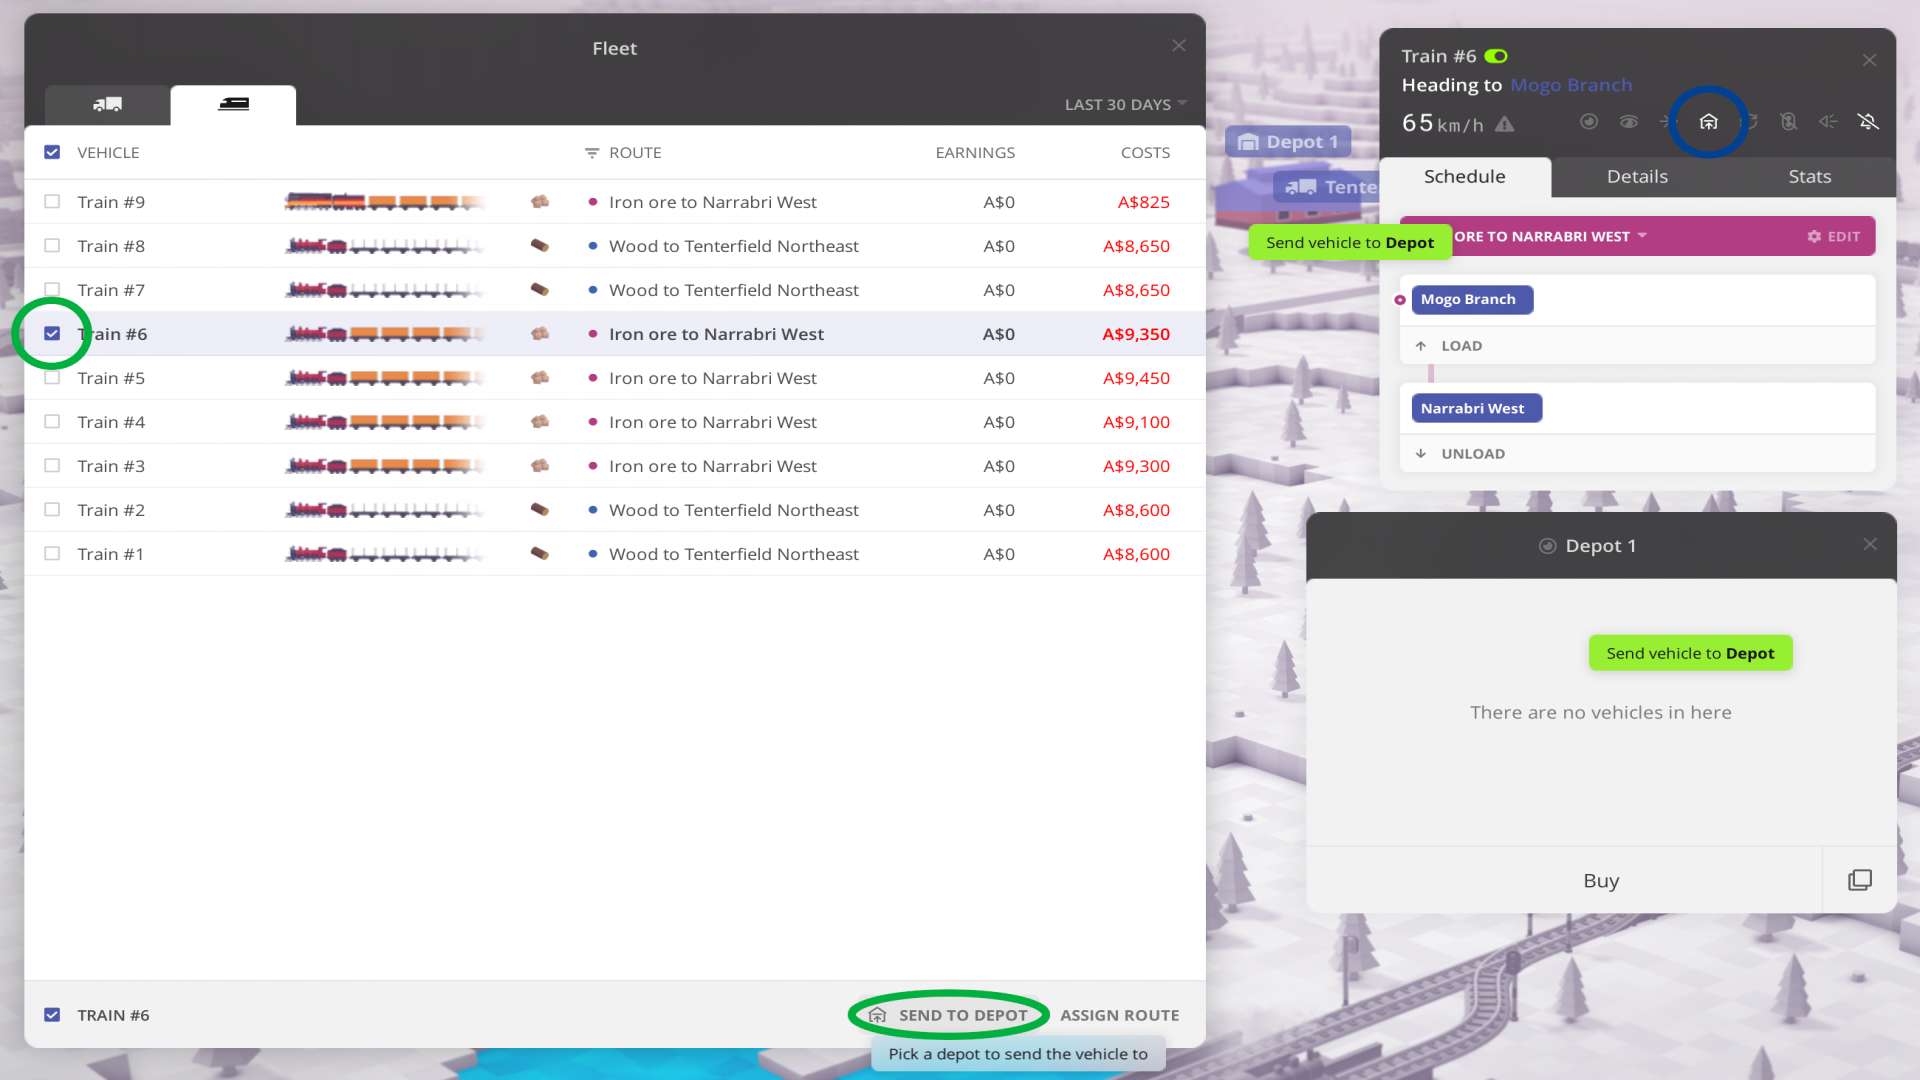Image resolution: width=1920 pixels, height=1080 pixels.
Task: Click the Train #1 locomotive thumbnail
Action: 385,554
